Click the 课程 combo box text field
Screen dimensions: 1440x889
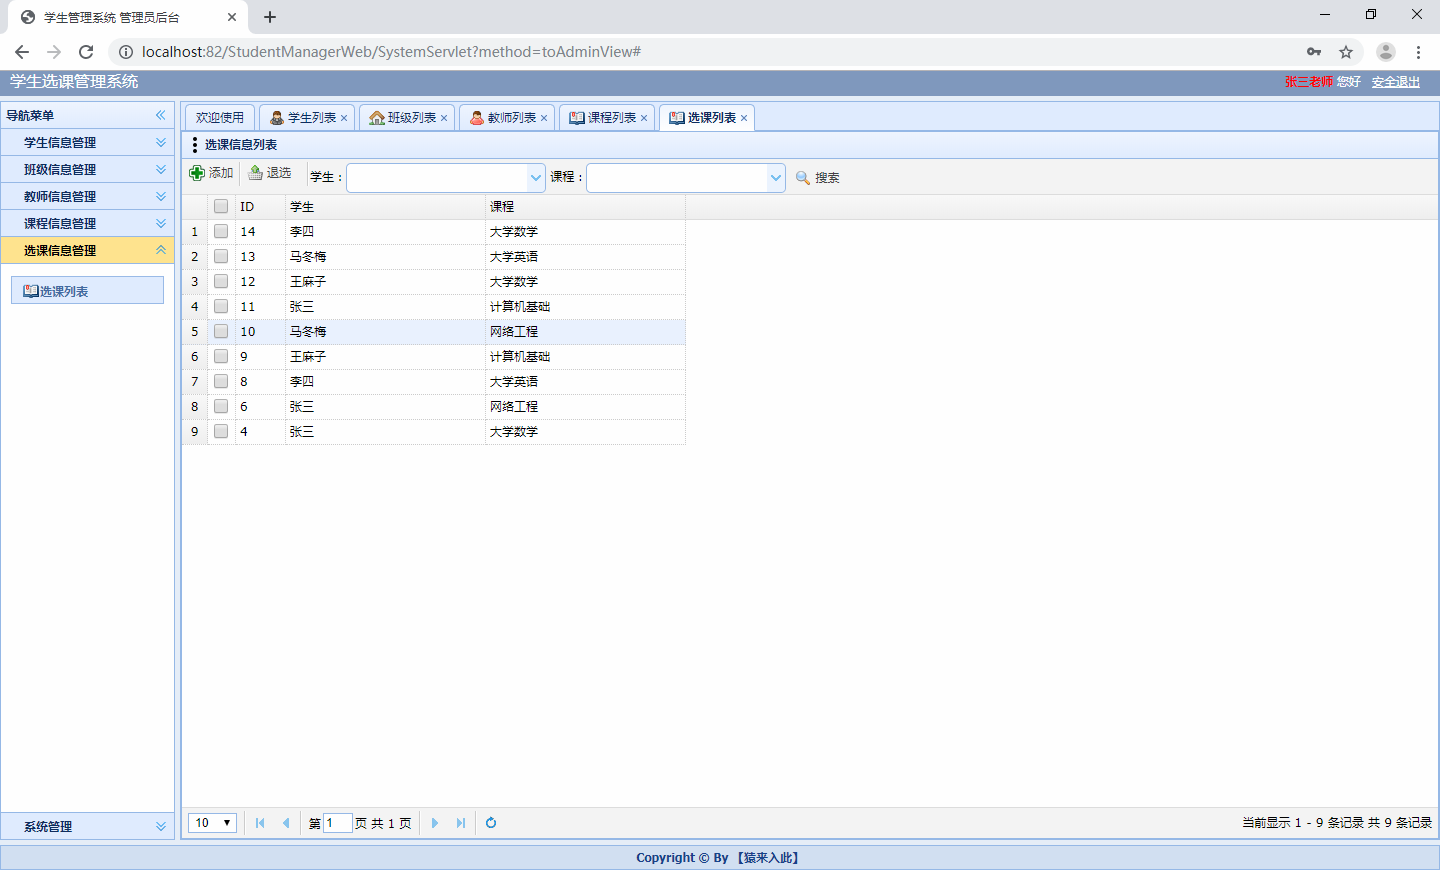[677, 177]
